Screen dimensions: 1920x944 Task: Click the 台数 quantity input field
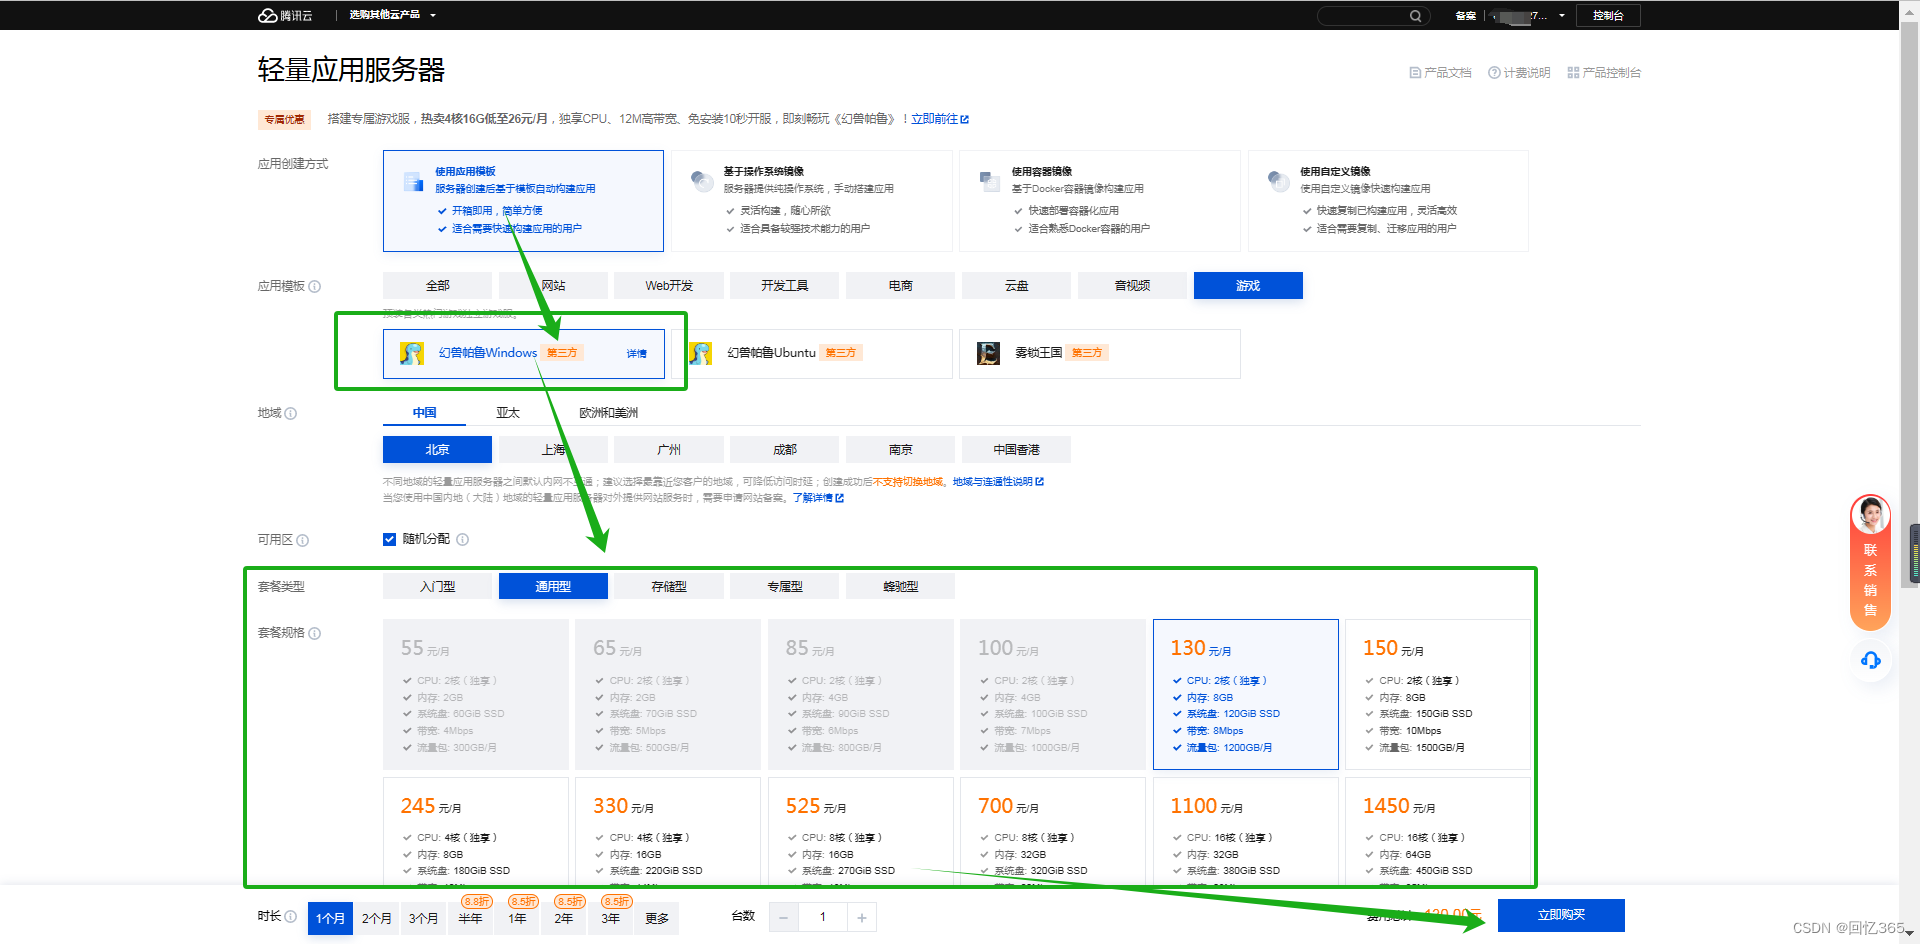(823, 918)
